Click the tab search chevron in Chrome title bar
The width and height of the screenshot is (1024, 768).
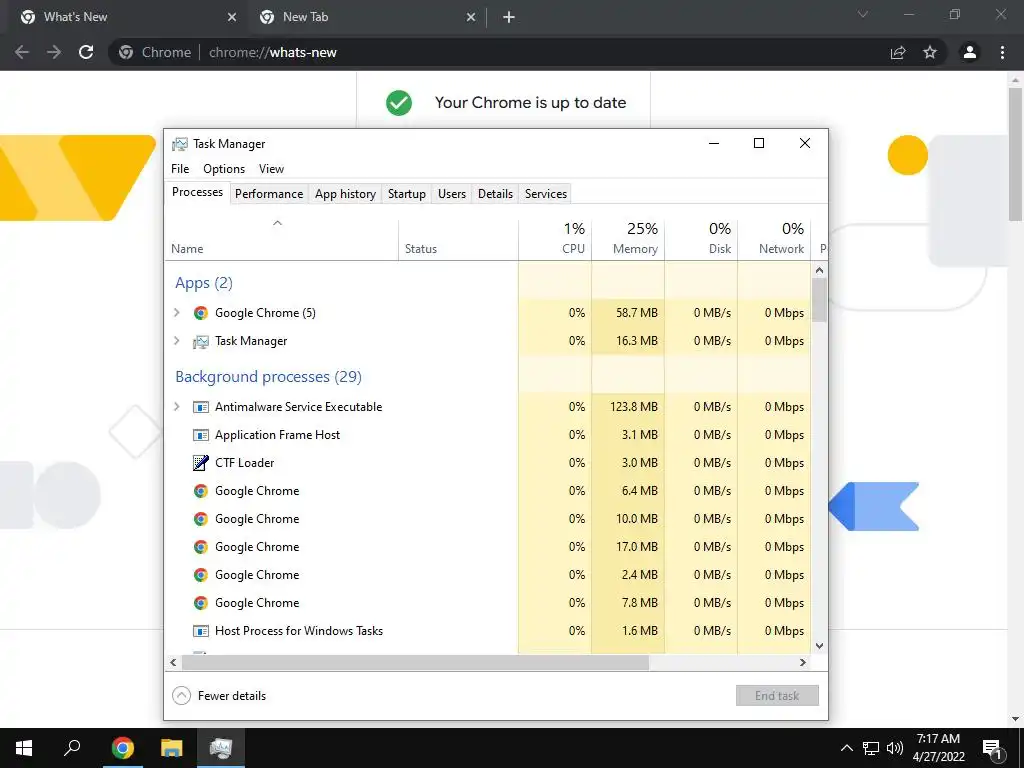pos(863,14)
